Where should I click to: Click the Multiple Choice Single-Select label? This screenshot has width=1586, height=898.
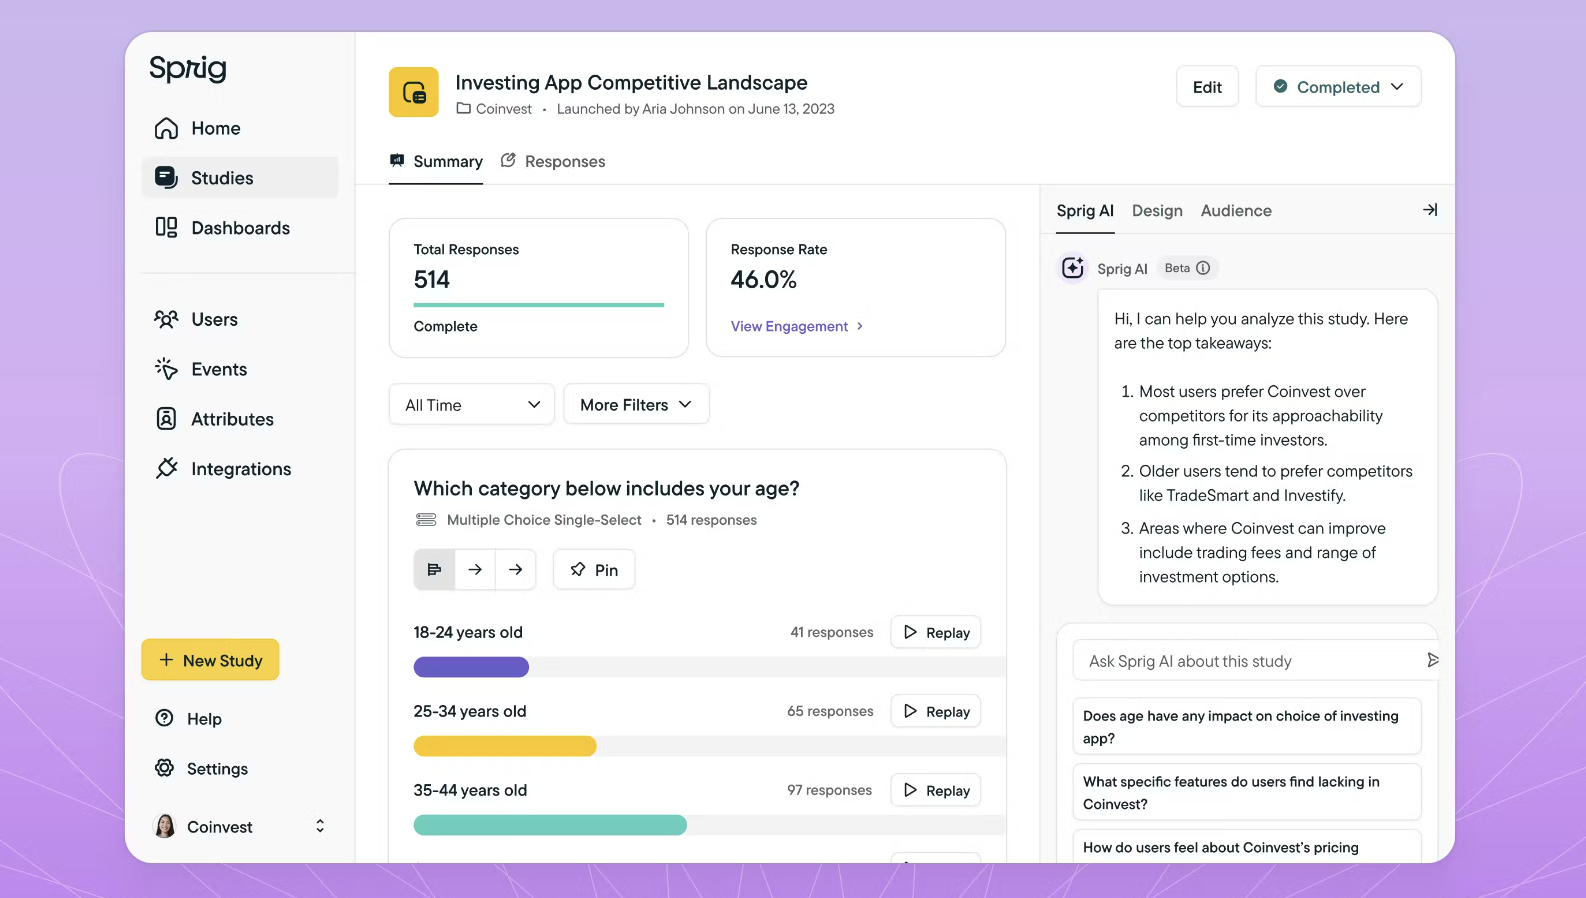click(x=544, y=520)
